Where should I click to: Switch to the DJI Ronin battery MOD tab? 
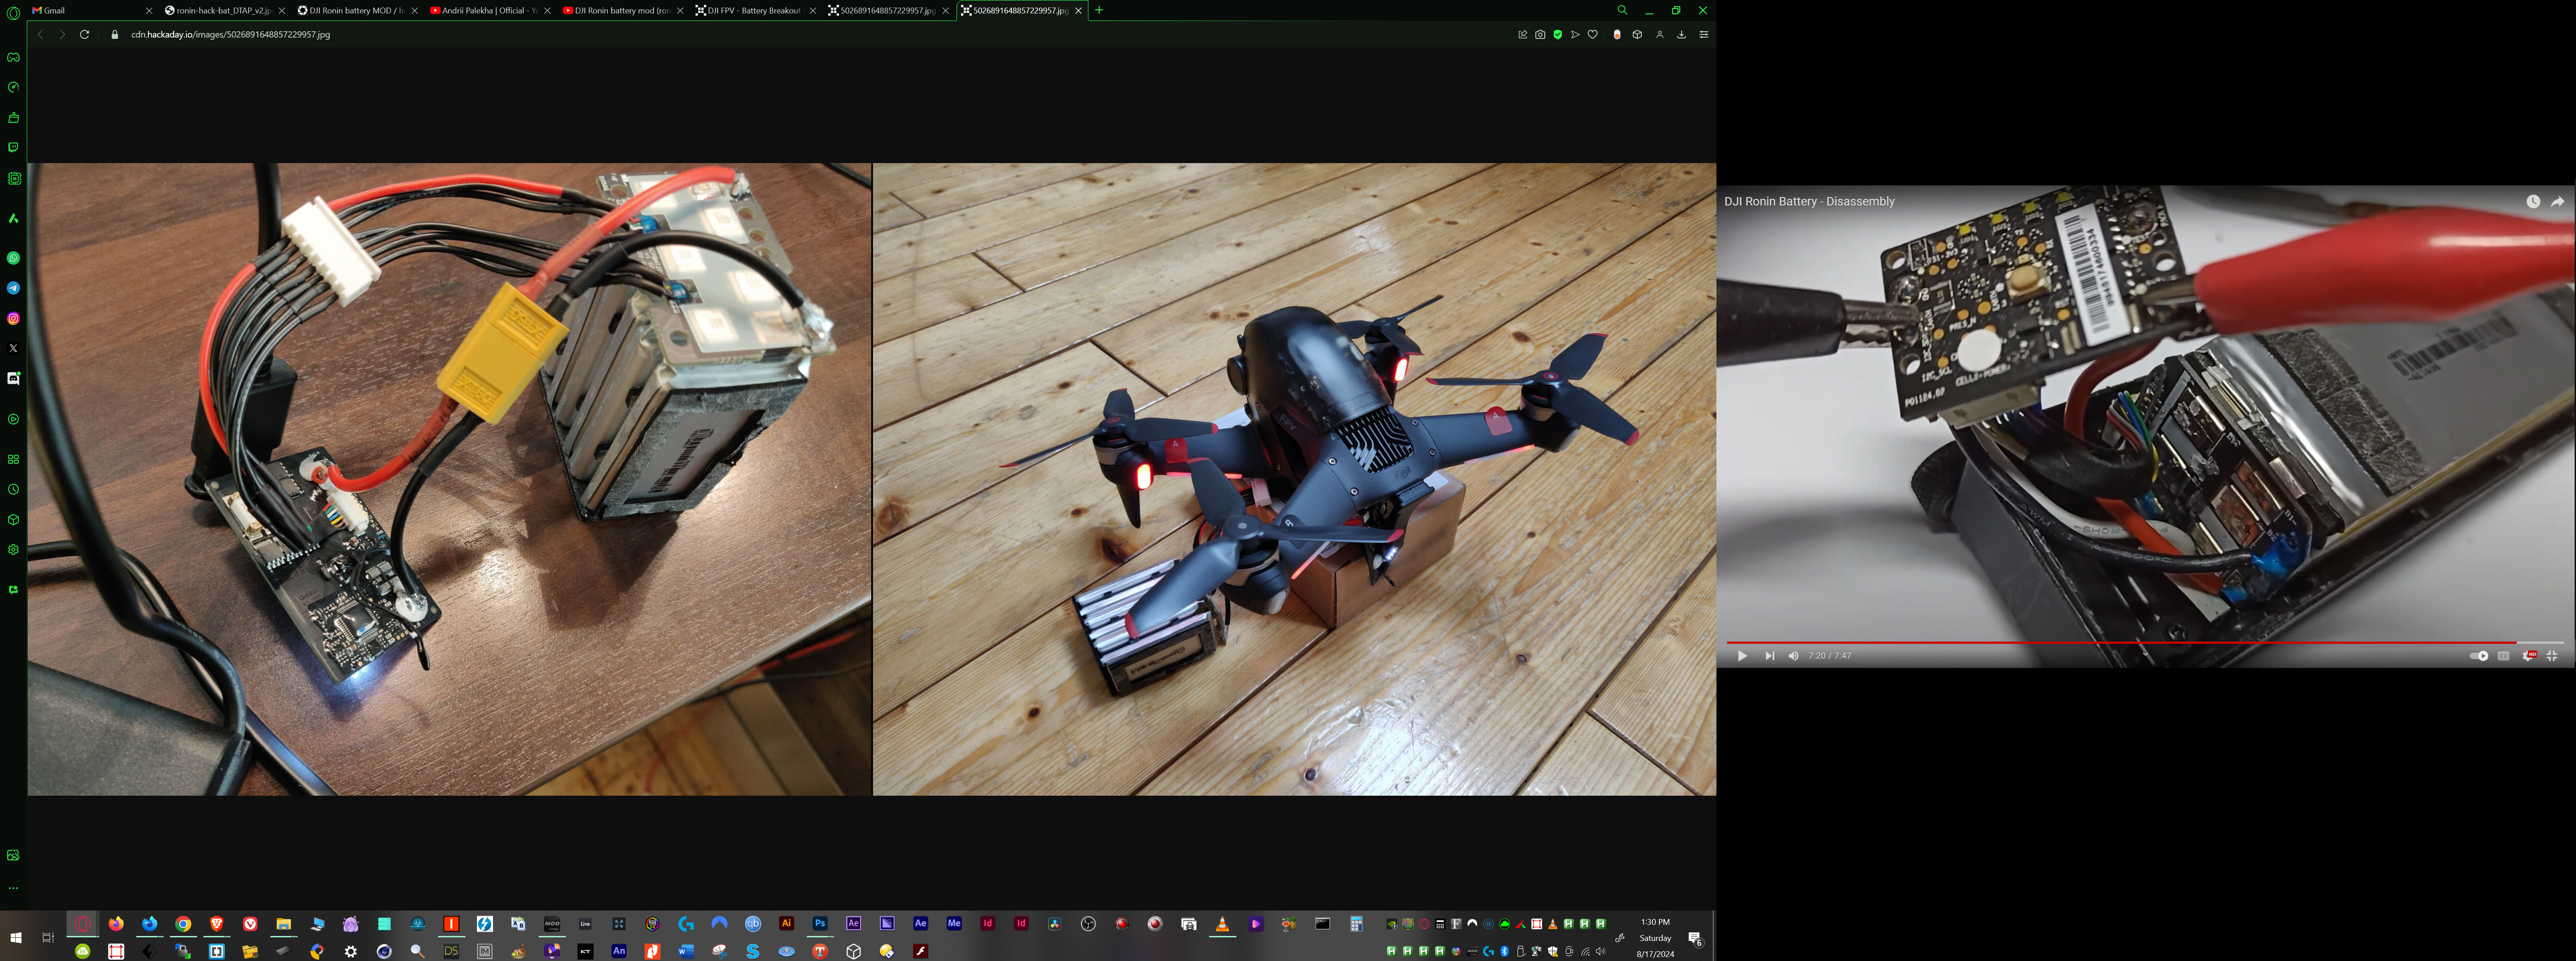tap(358, 10)
